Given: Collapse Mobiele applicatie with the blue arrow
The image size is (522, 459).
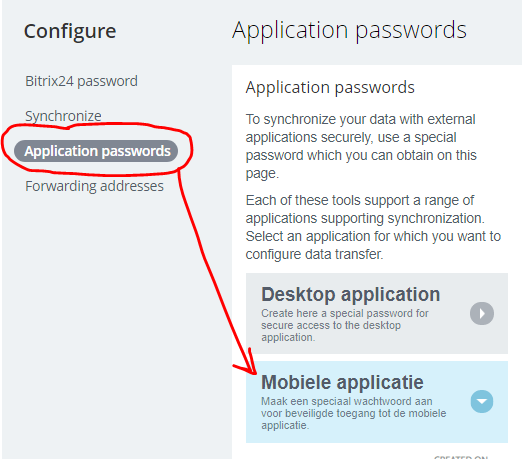Looking at the screenshot, I should click(482, 401).
